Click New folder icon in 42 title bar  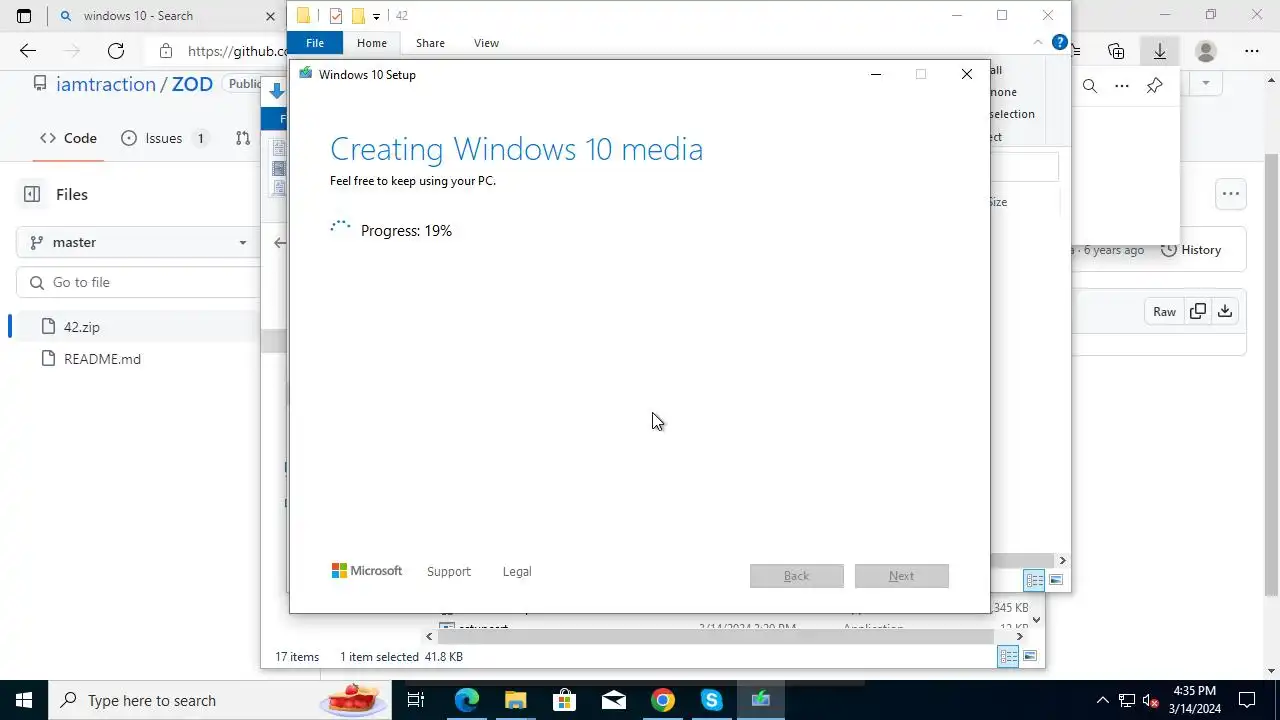[x=358, y=16]
